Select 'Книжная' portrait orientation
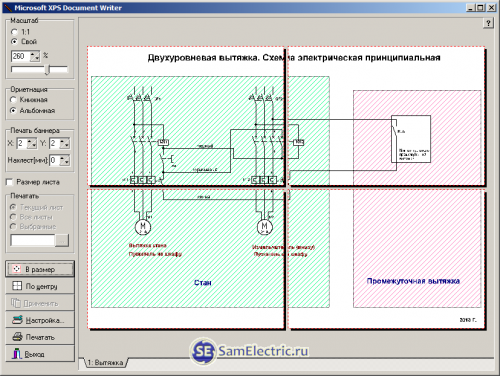Viewport: 500px width, 376px height. [13, 99]
